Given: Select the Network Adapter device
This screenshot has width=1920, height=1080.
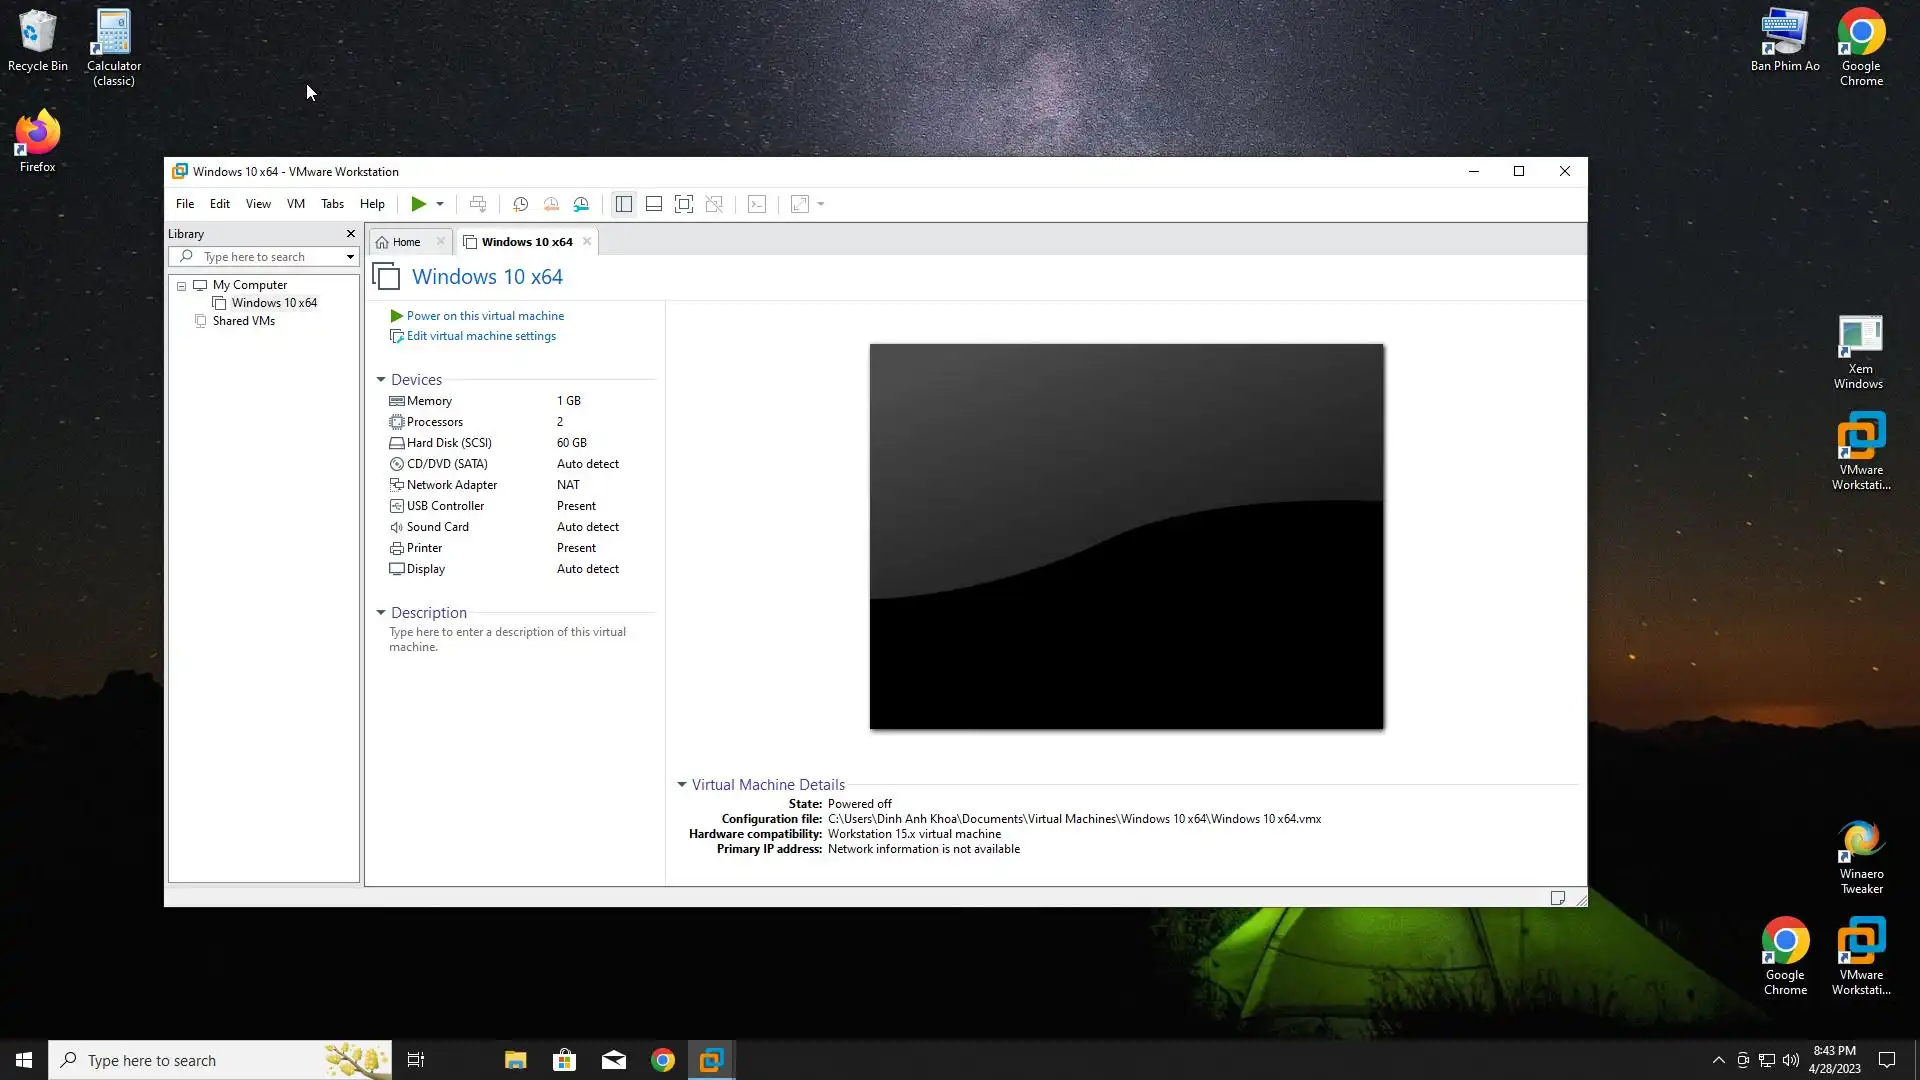Looking at the screenshot, I should point(451,485).
